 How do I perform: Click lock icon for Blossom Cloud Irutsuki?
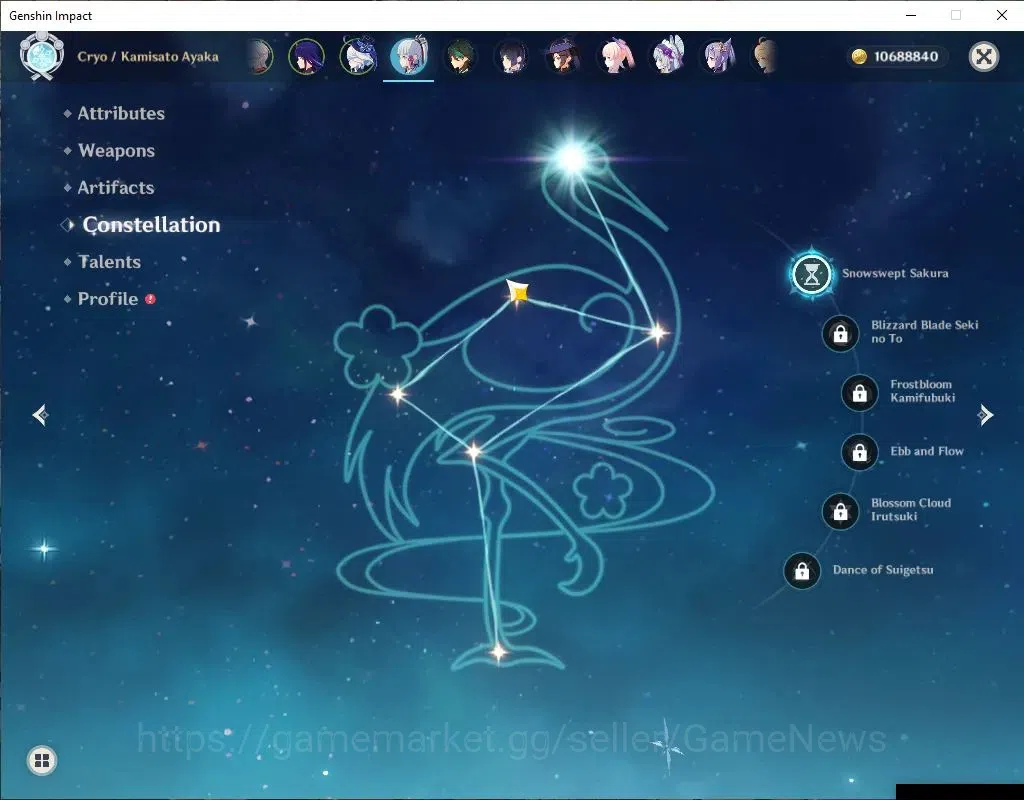coord(840,511)
